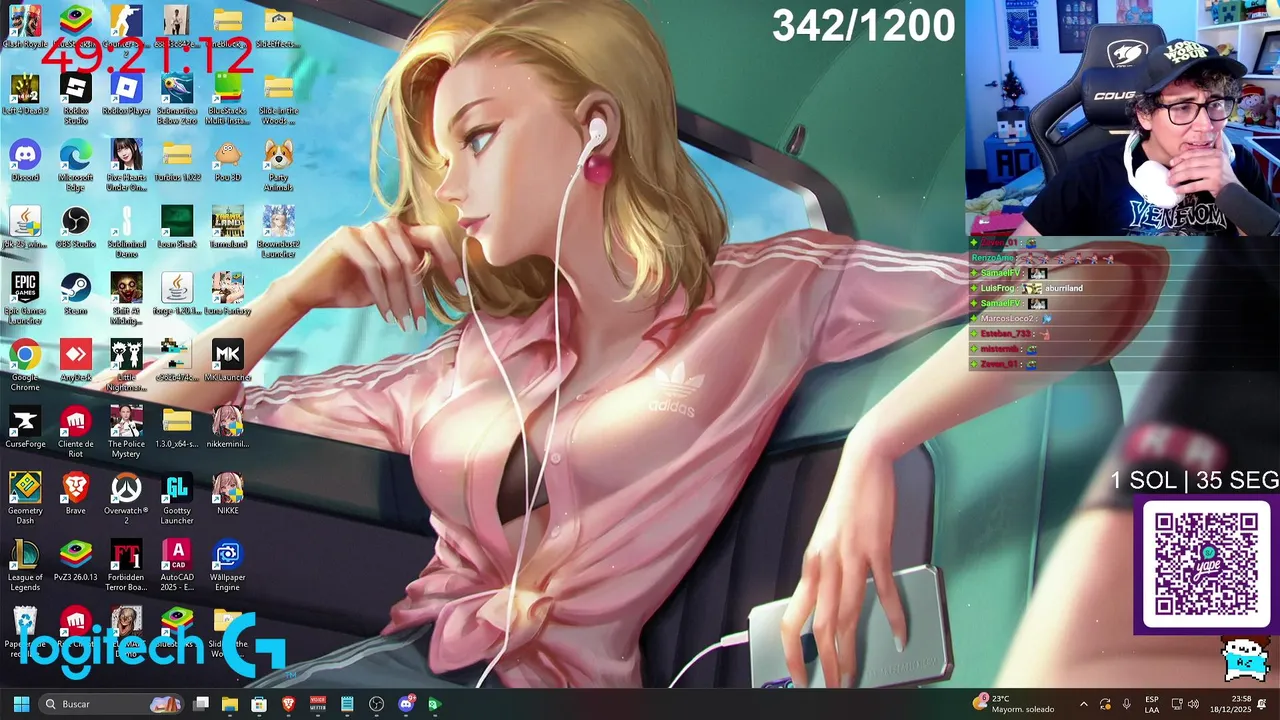Open the notification bell in the taskbar
The height and width of the screenshot is (720, 1280).
1262,704
